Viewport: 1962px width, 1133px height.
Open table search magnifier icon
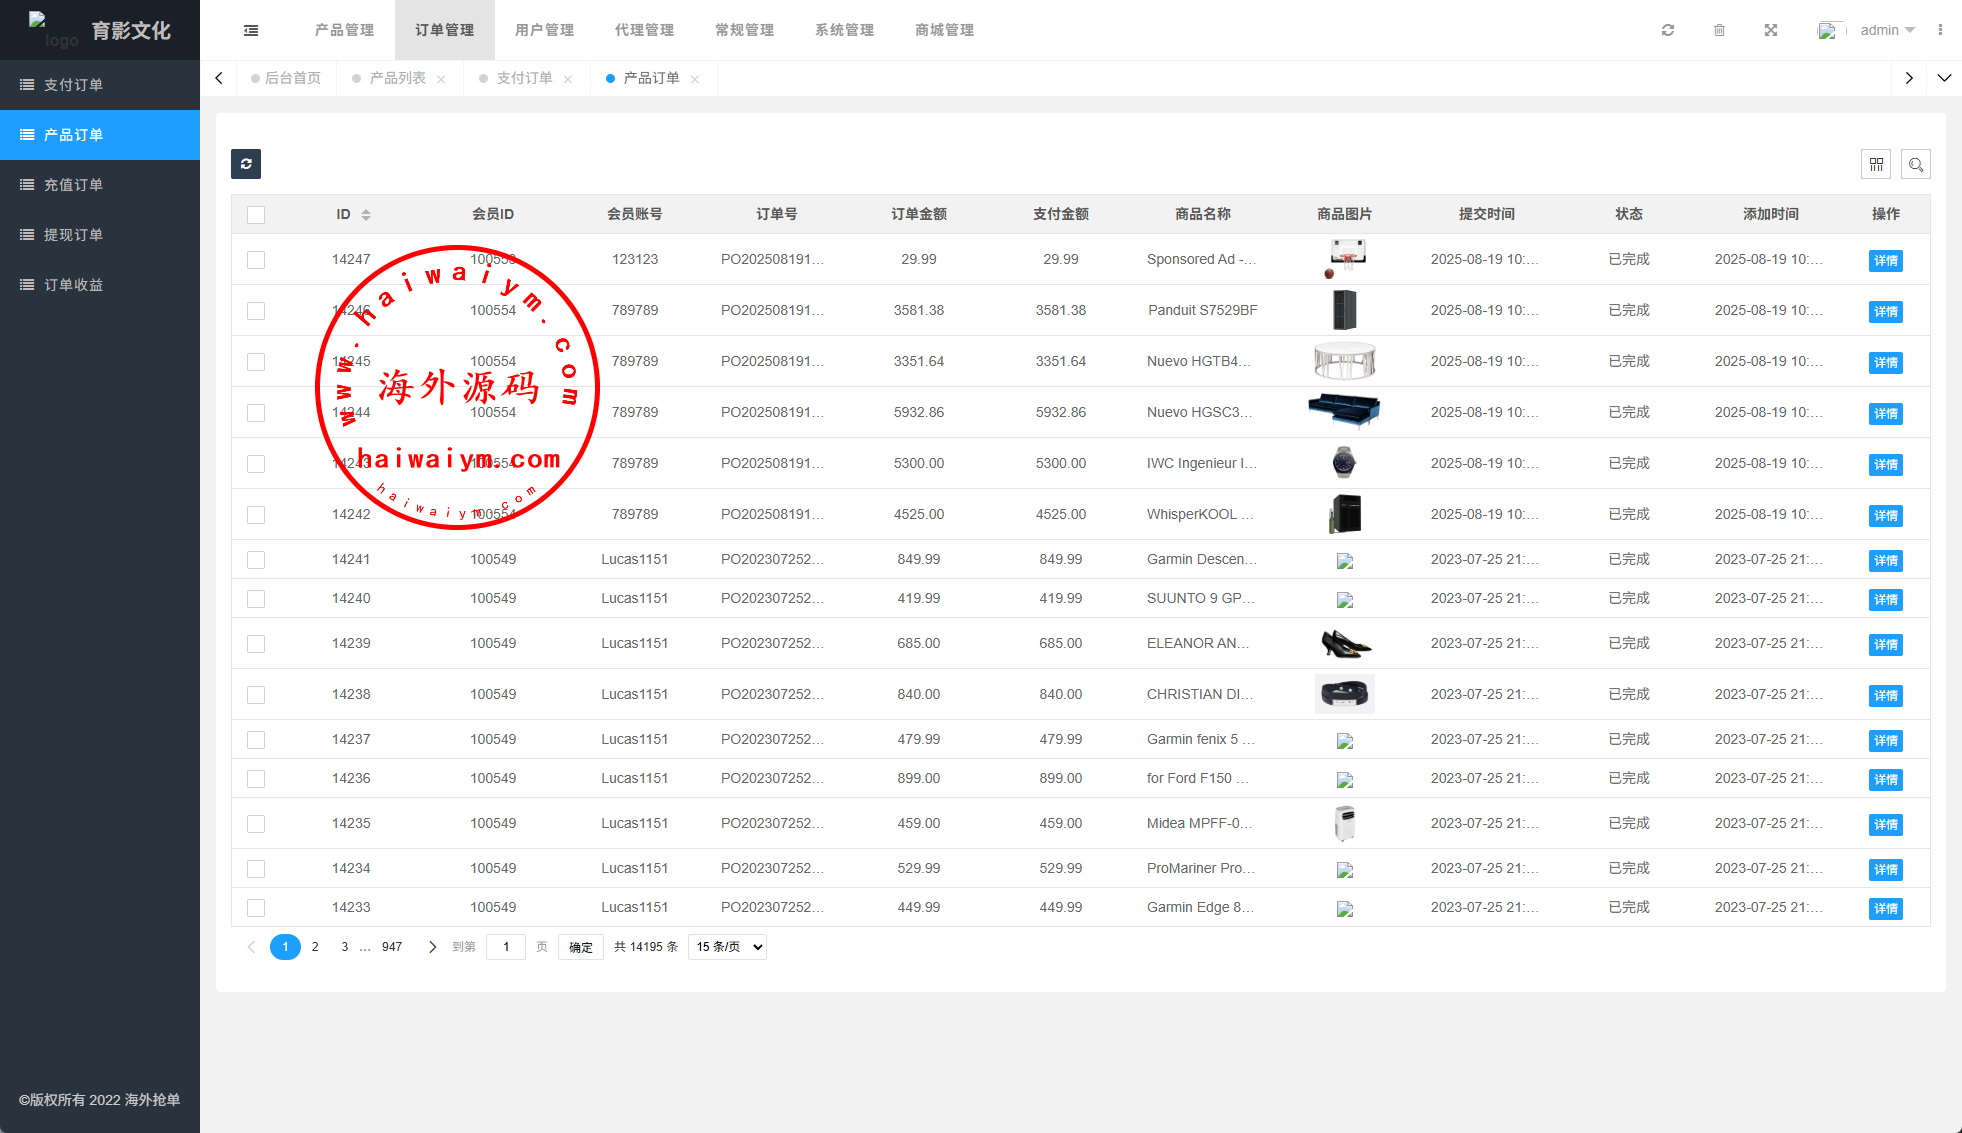click(x=1916, y=164)
